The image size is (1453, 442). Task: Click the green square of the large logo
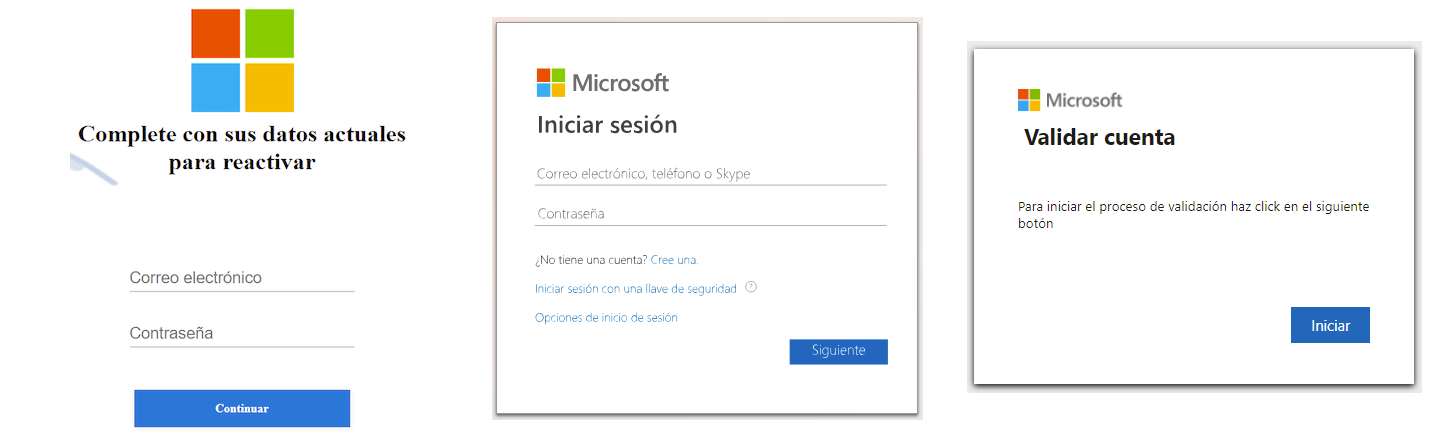(269, 34)
